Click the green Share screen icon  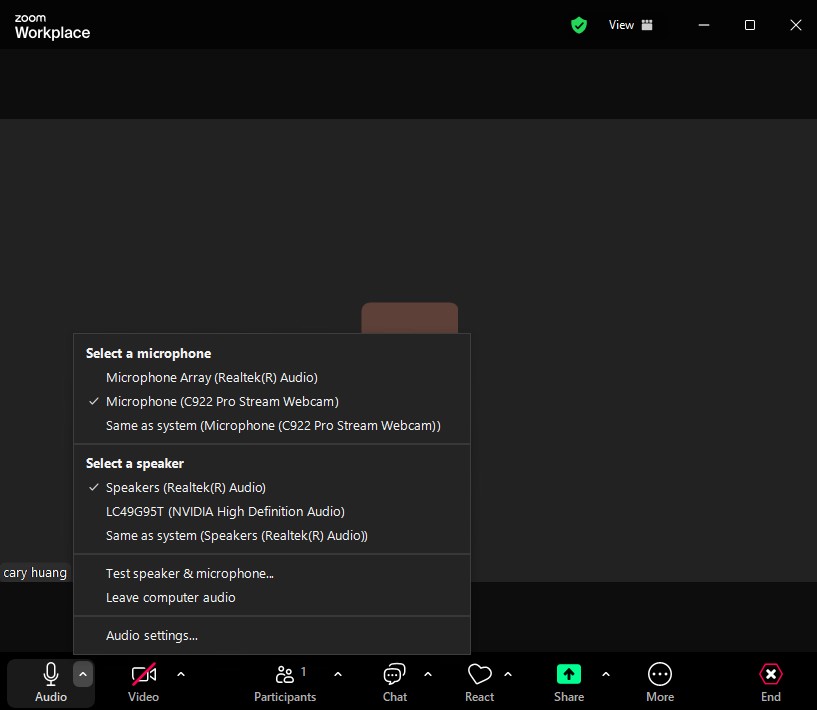coord(569,675)
